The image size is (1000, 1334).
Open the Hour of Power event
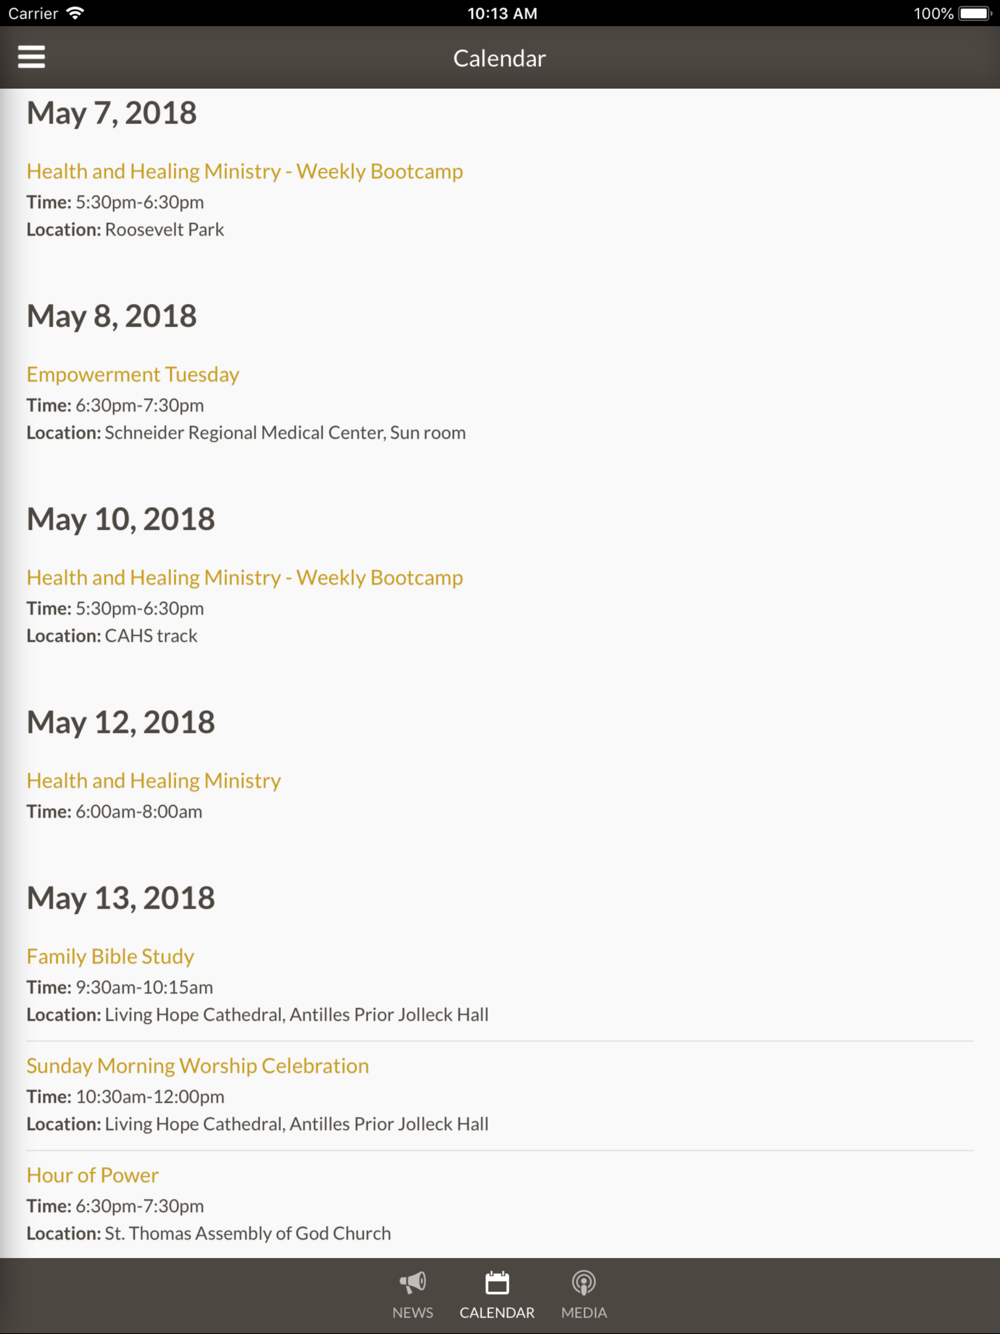(x=92, y=1175)
